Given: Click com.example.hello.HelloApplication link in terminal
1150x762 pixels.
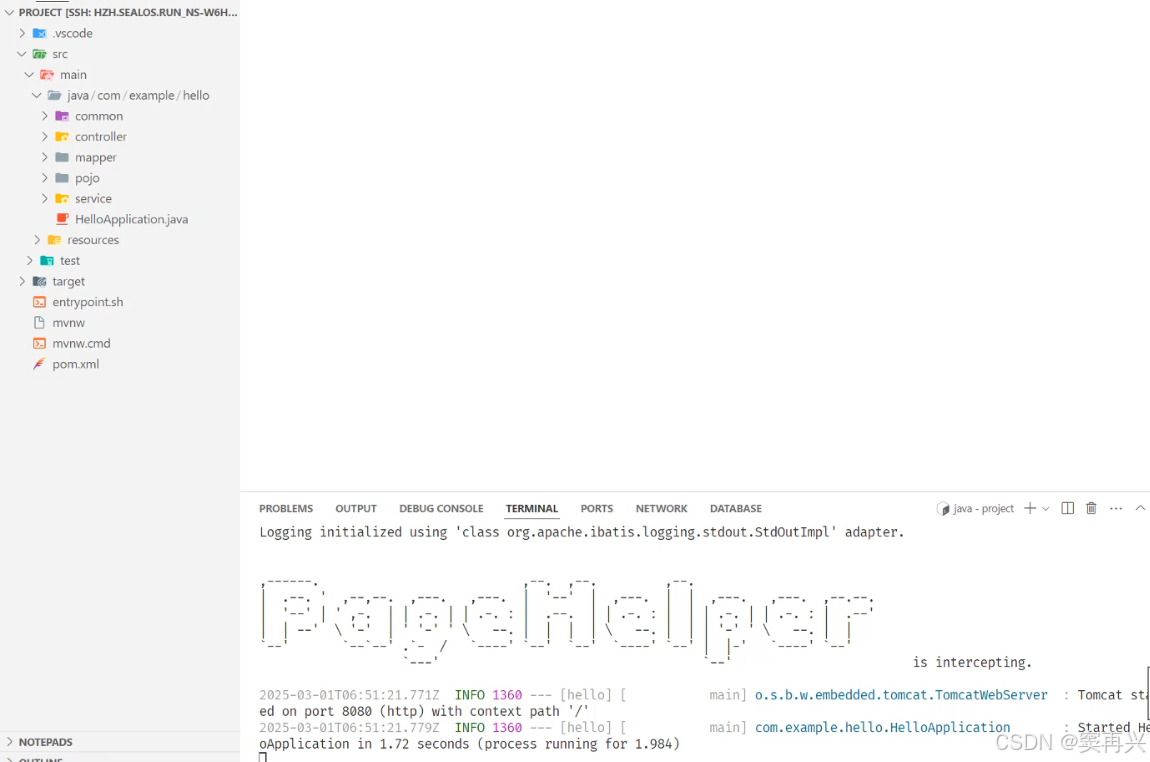Looking at the screenshot, I should pos(882,727).
